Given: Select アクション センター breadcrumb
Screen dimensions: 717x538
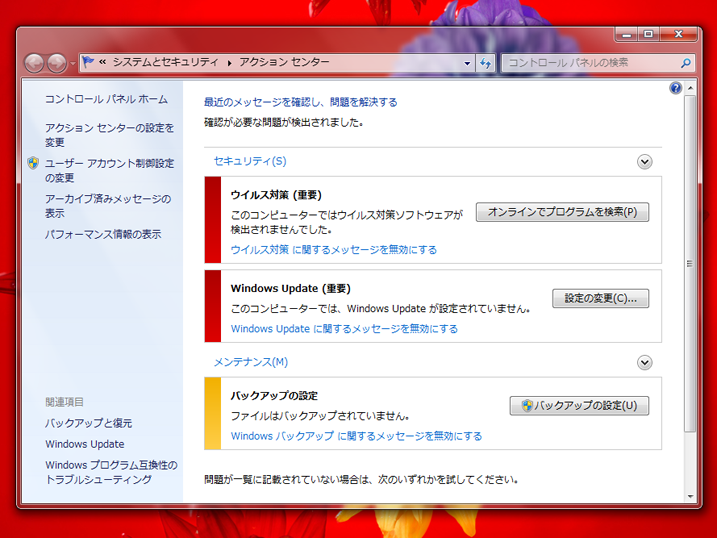Looking at the screenshot, I should (284, 62).
